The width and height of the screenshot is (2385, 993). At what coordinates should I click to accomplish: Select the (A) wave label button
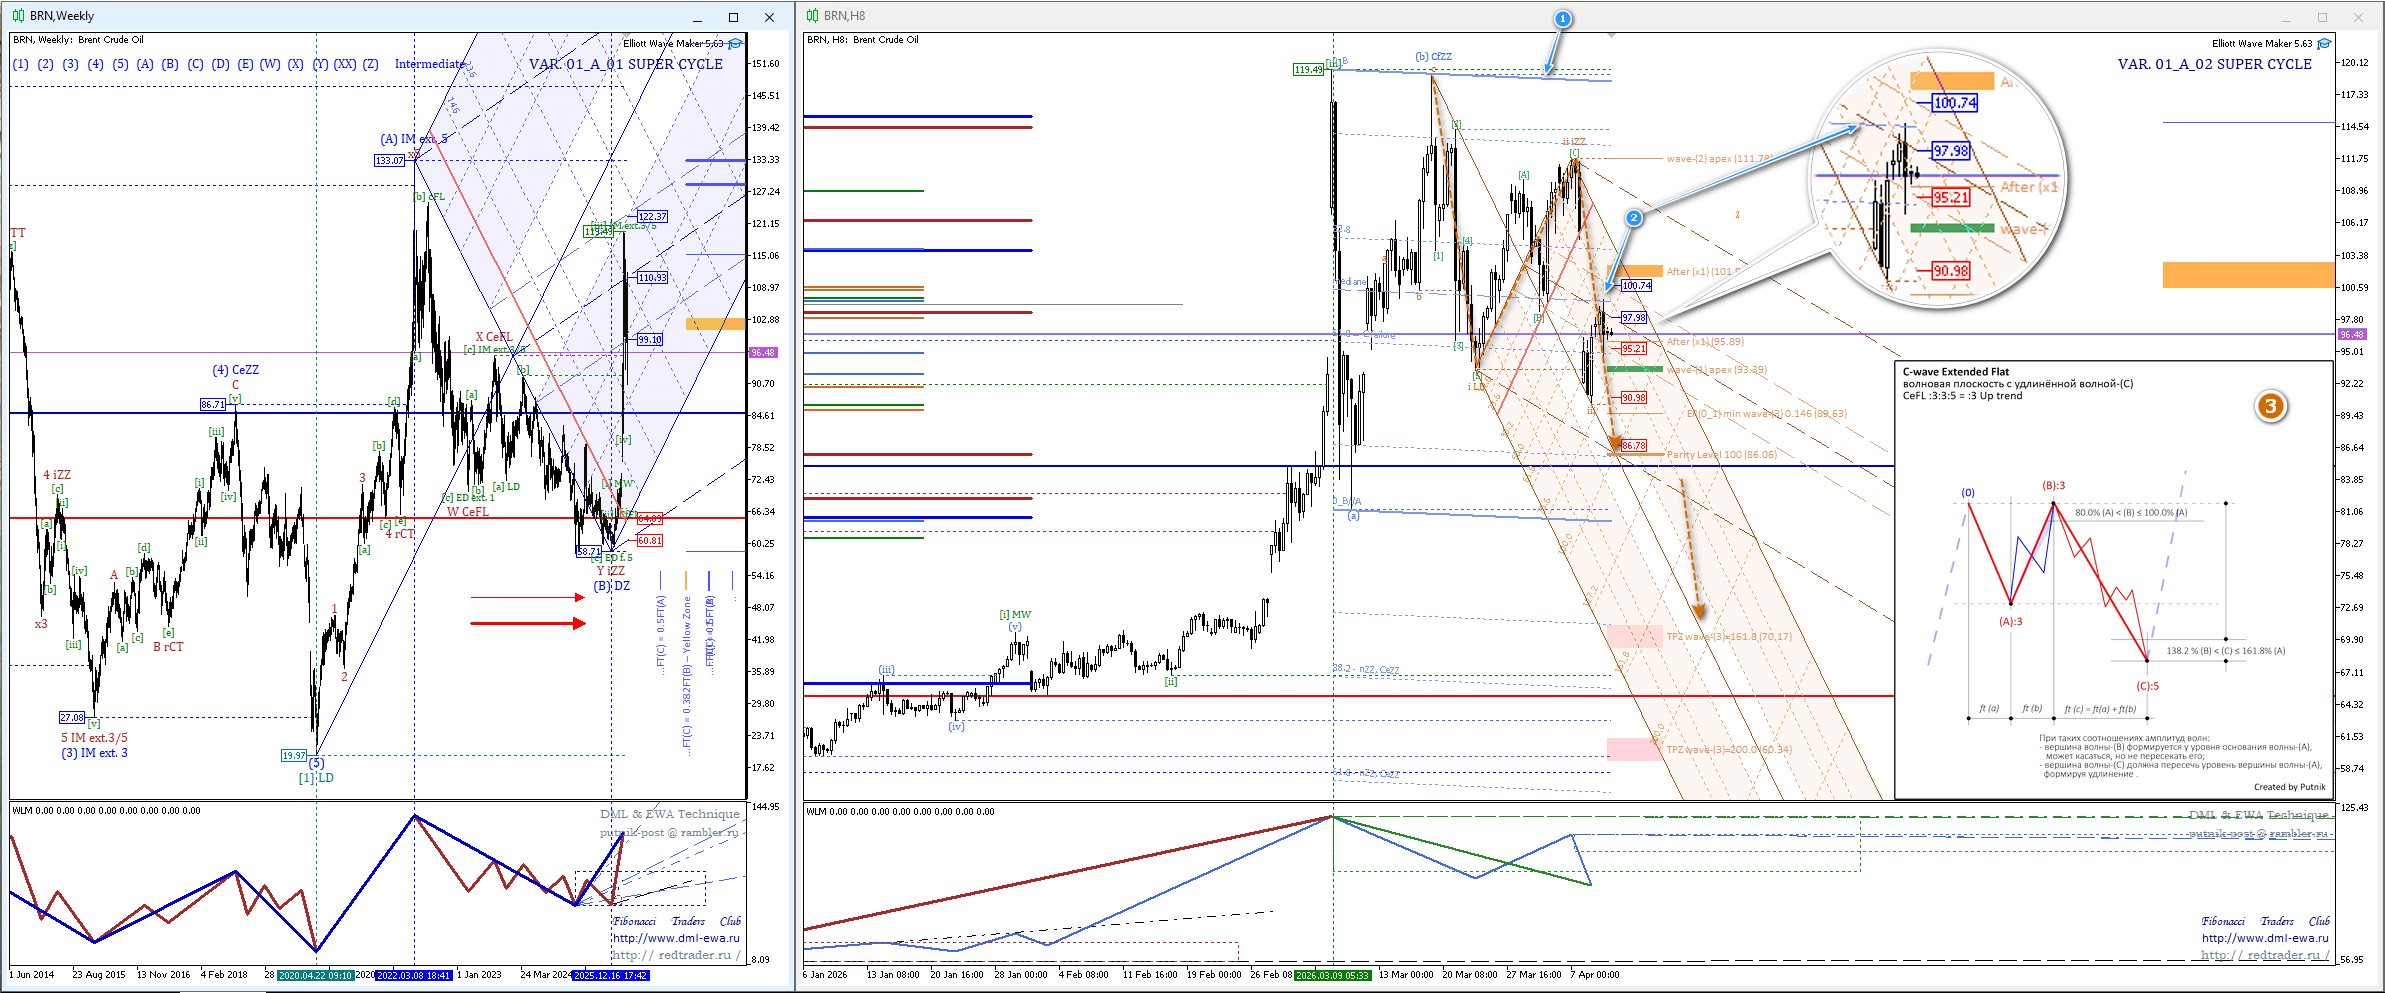click(145, 64)
